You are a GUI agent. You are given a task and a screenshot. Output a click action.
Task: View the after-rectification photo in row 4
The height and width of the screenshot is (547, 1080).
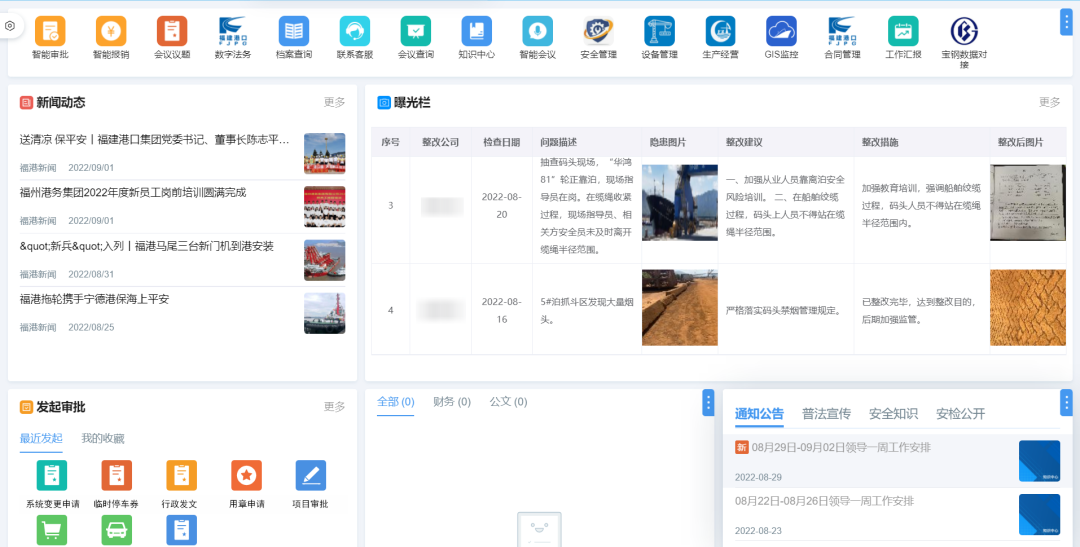[1028, 307]
